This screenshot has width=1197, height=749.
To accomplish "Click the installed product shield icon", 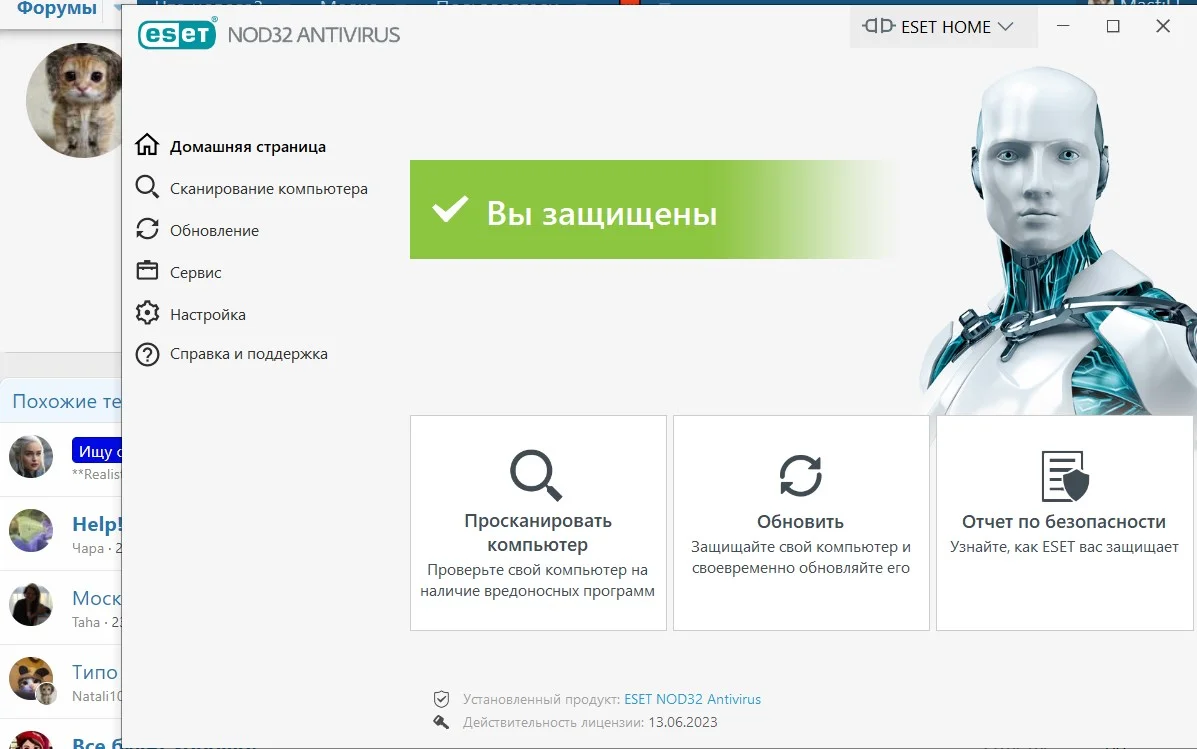I will (441, 698).
